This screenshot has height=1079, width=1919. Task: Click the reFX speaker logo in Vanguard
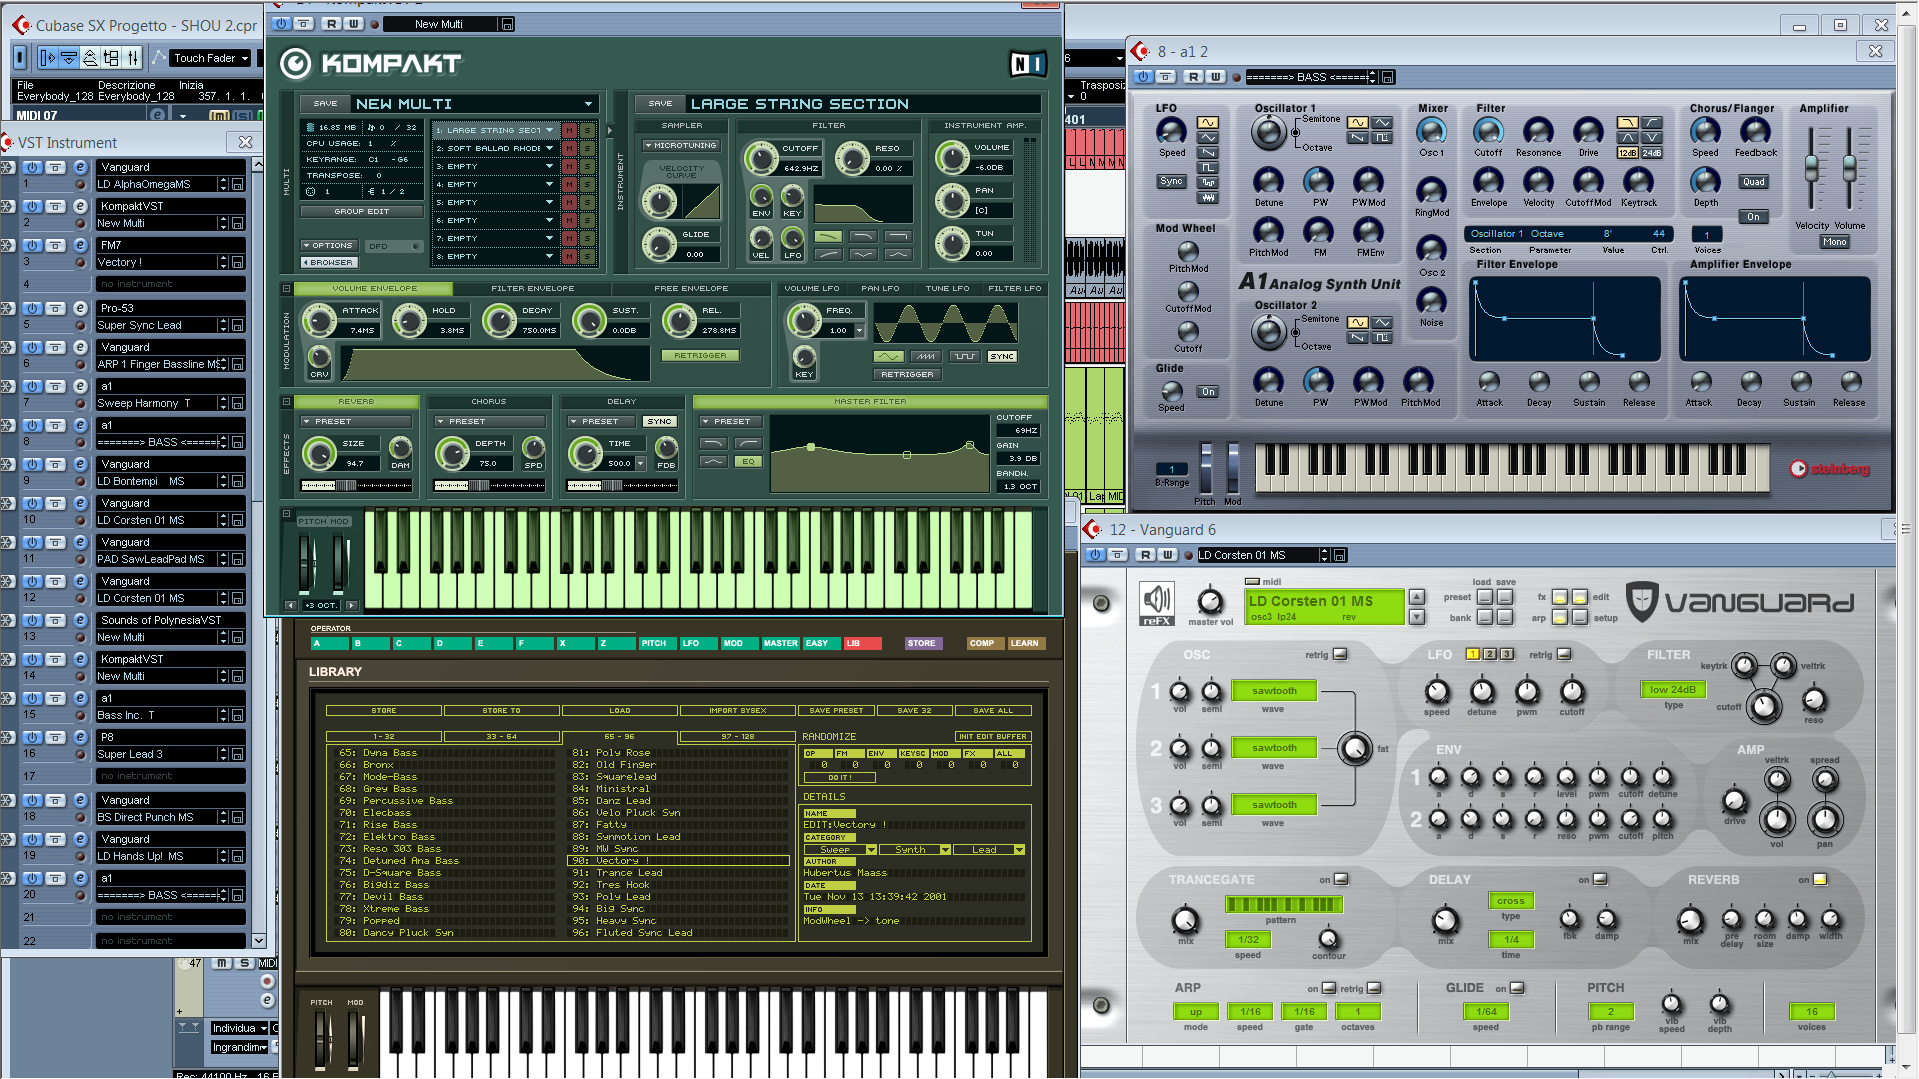tap(1157, 603)
